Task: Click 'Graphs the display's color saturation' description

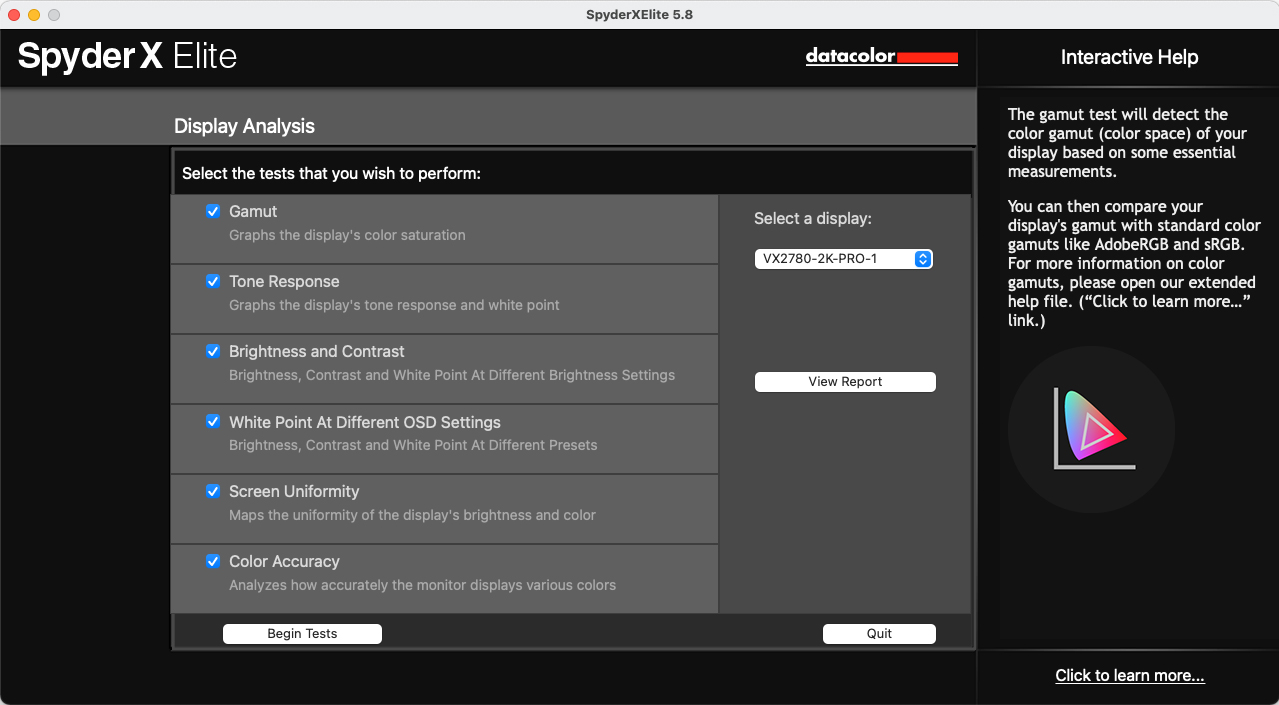Action: (x=347, y=236)
